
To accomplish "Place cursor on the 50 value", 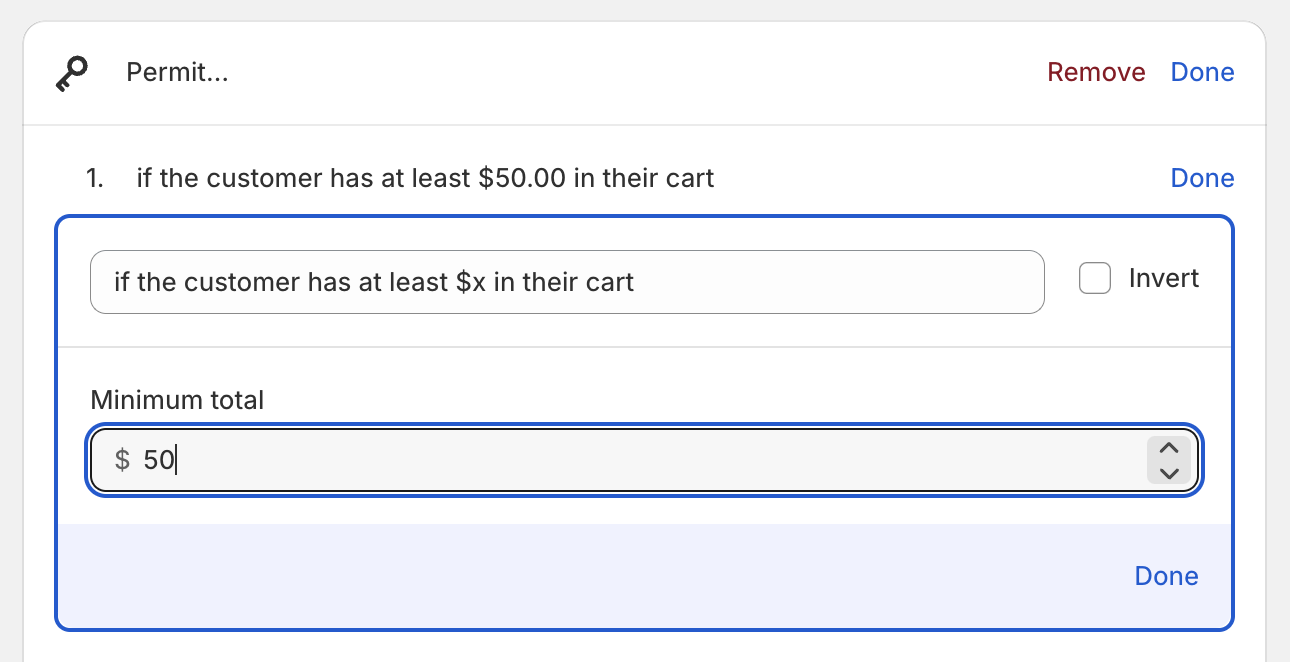I will (159, 460).
